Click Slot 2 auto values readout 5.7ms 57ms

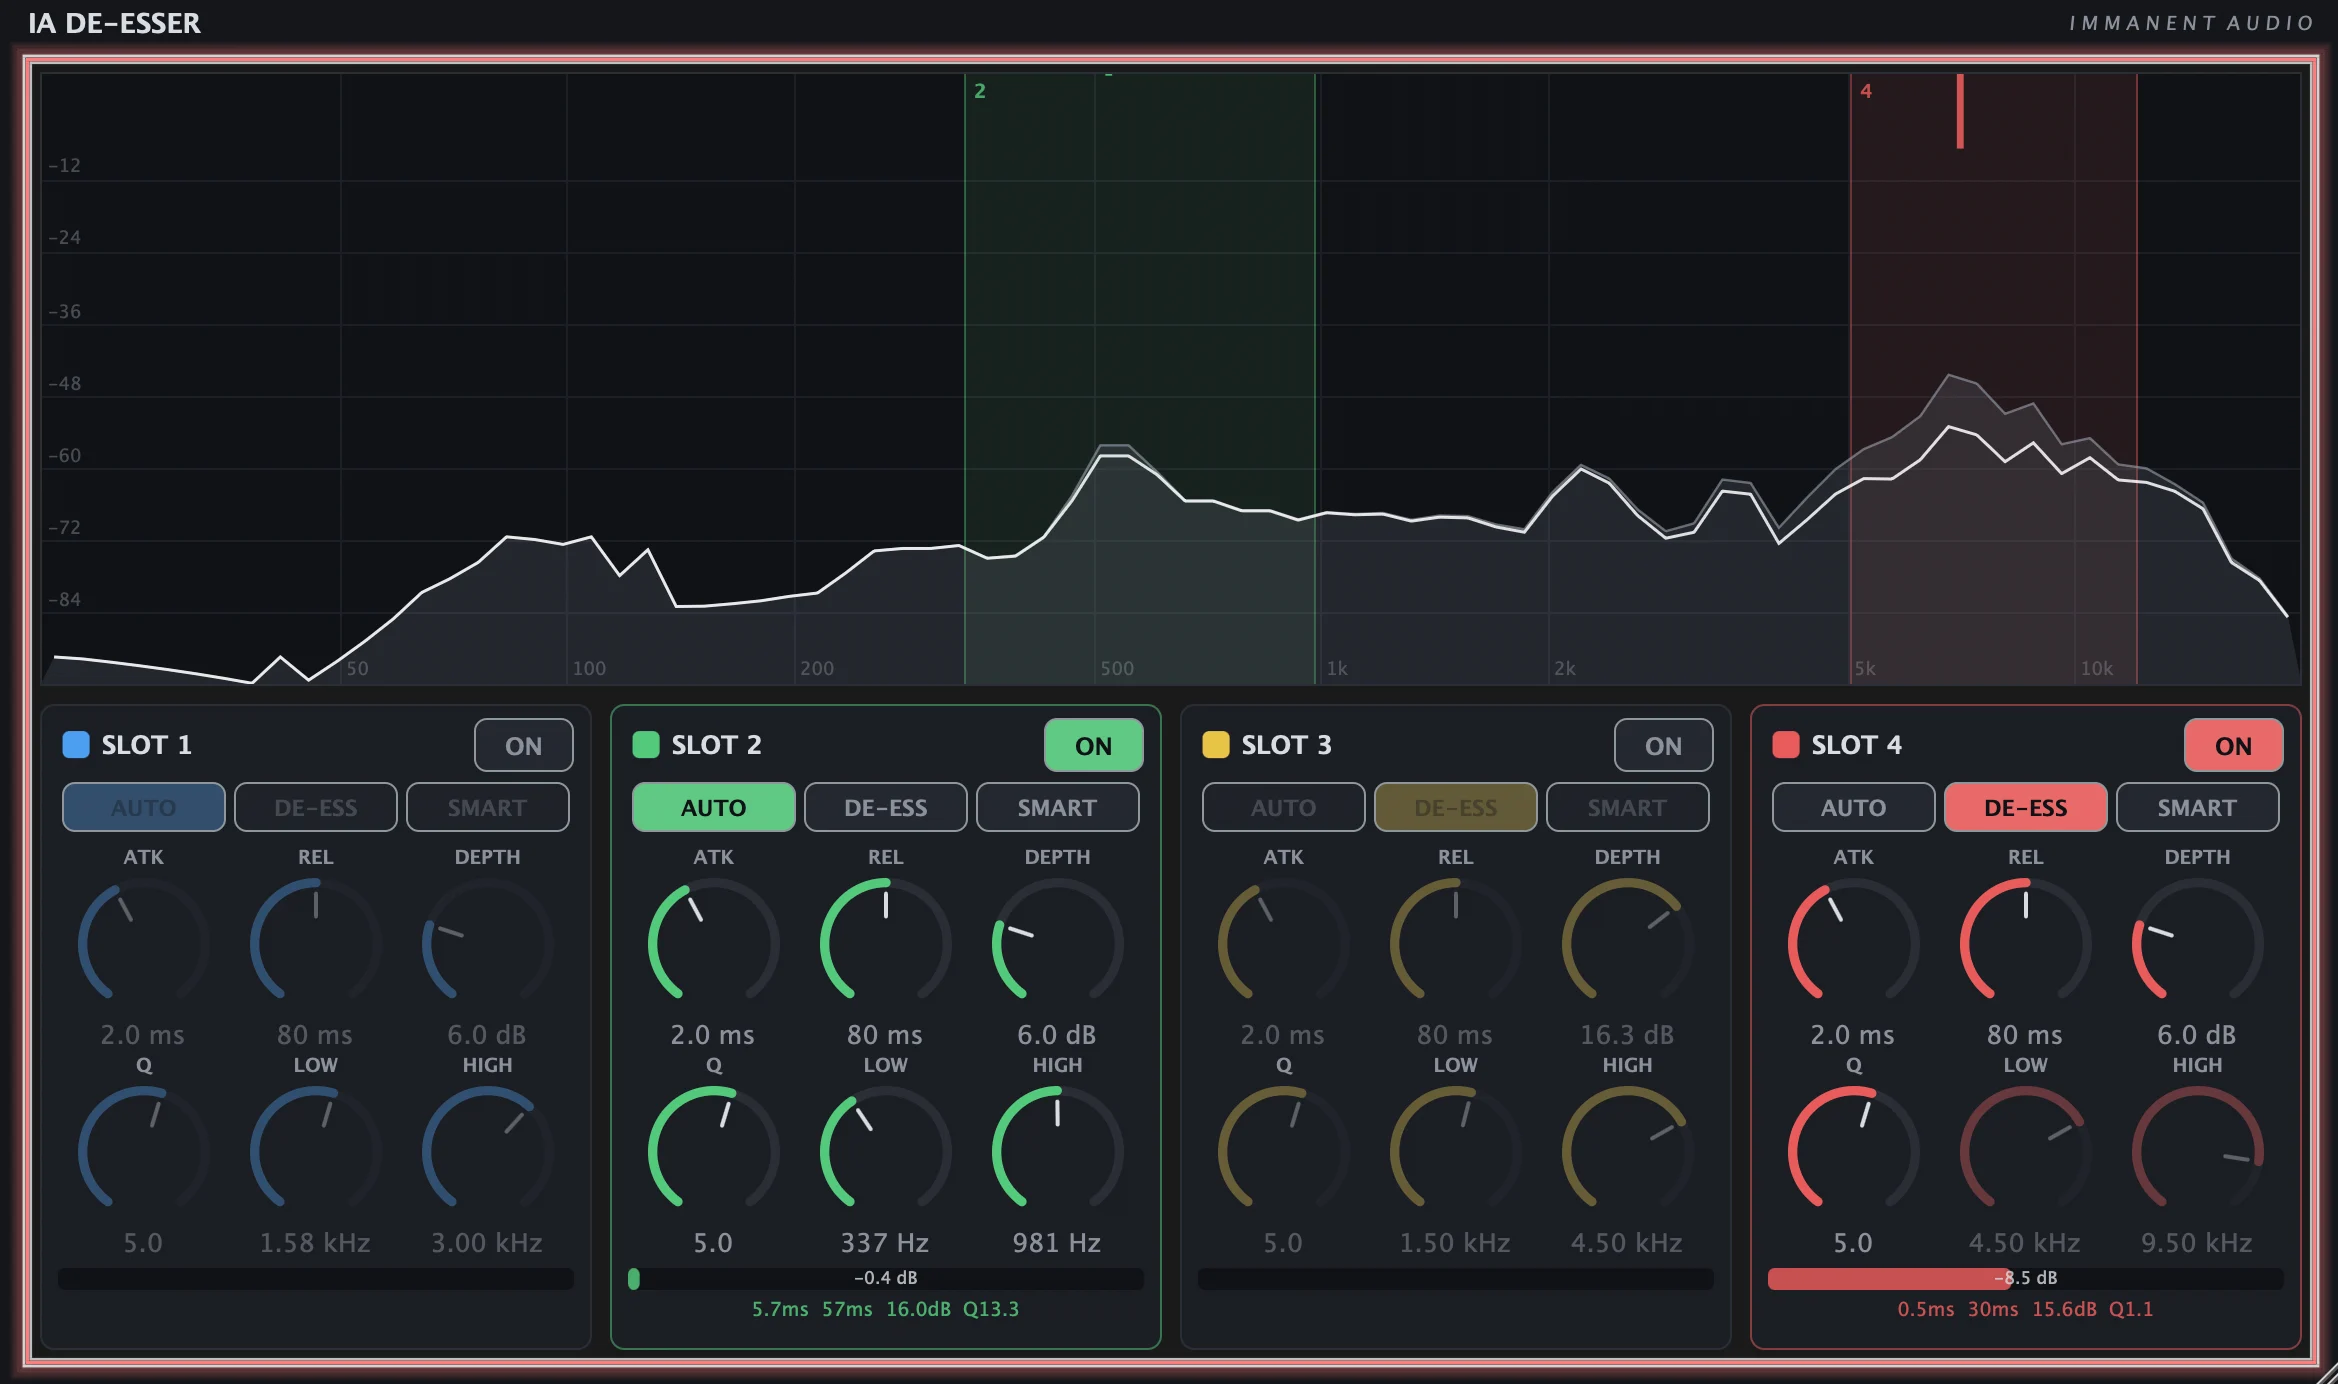point(886,1309)
